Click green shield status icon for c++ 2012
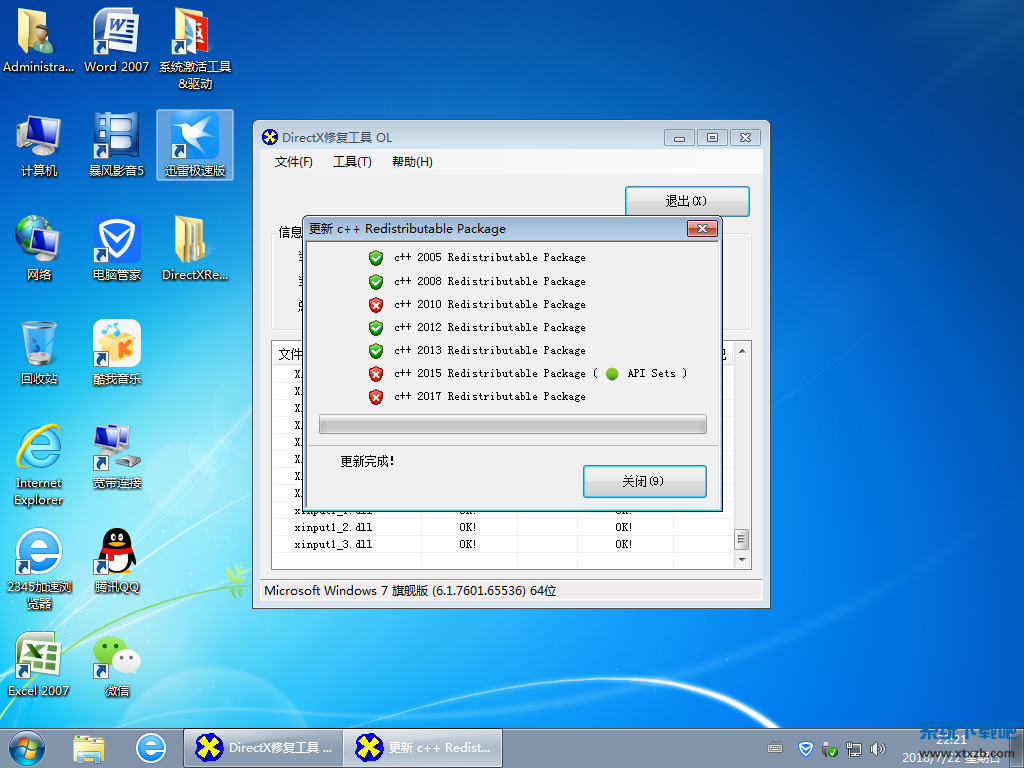Image resolution: width=1024 pixels, height=768 pixels. (376, 327)
